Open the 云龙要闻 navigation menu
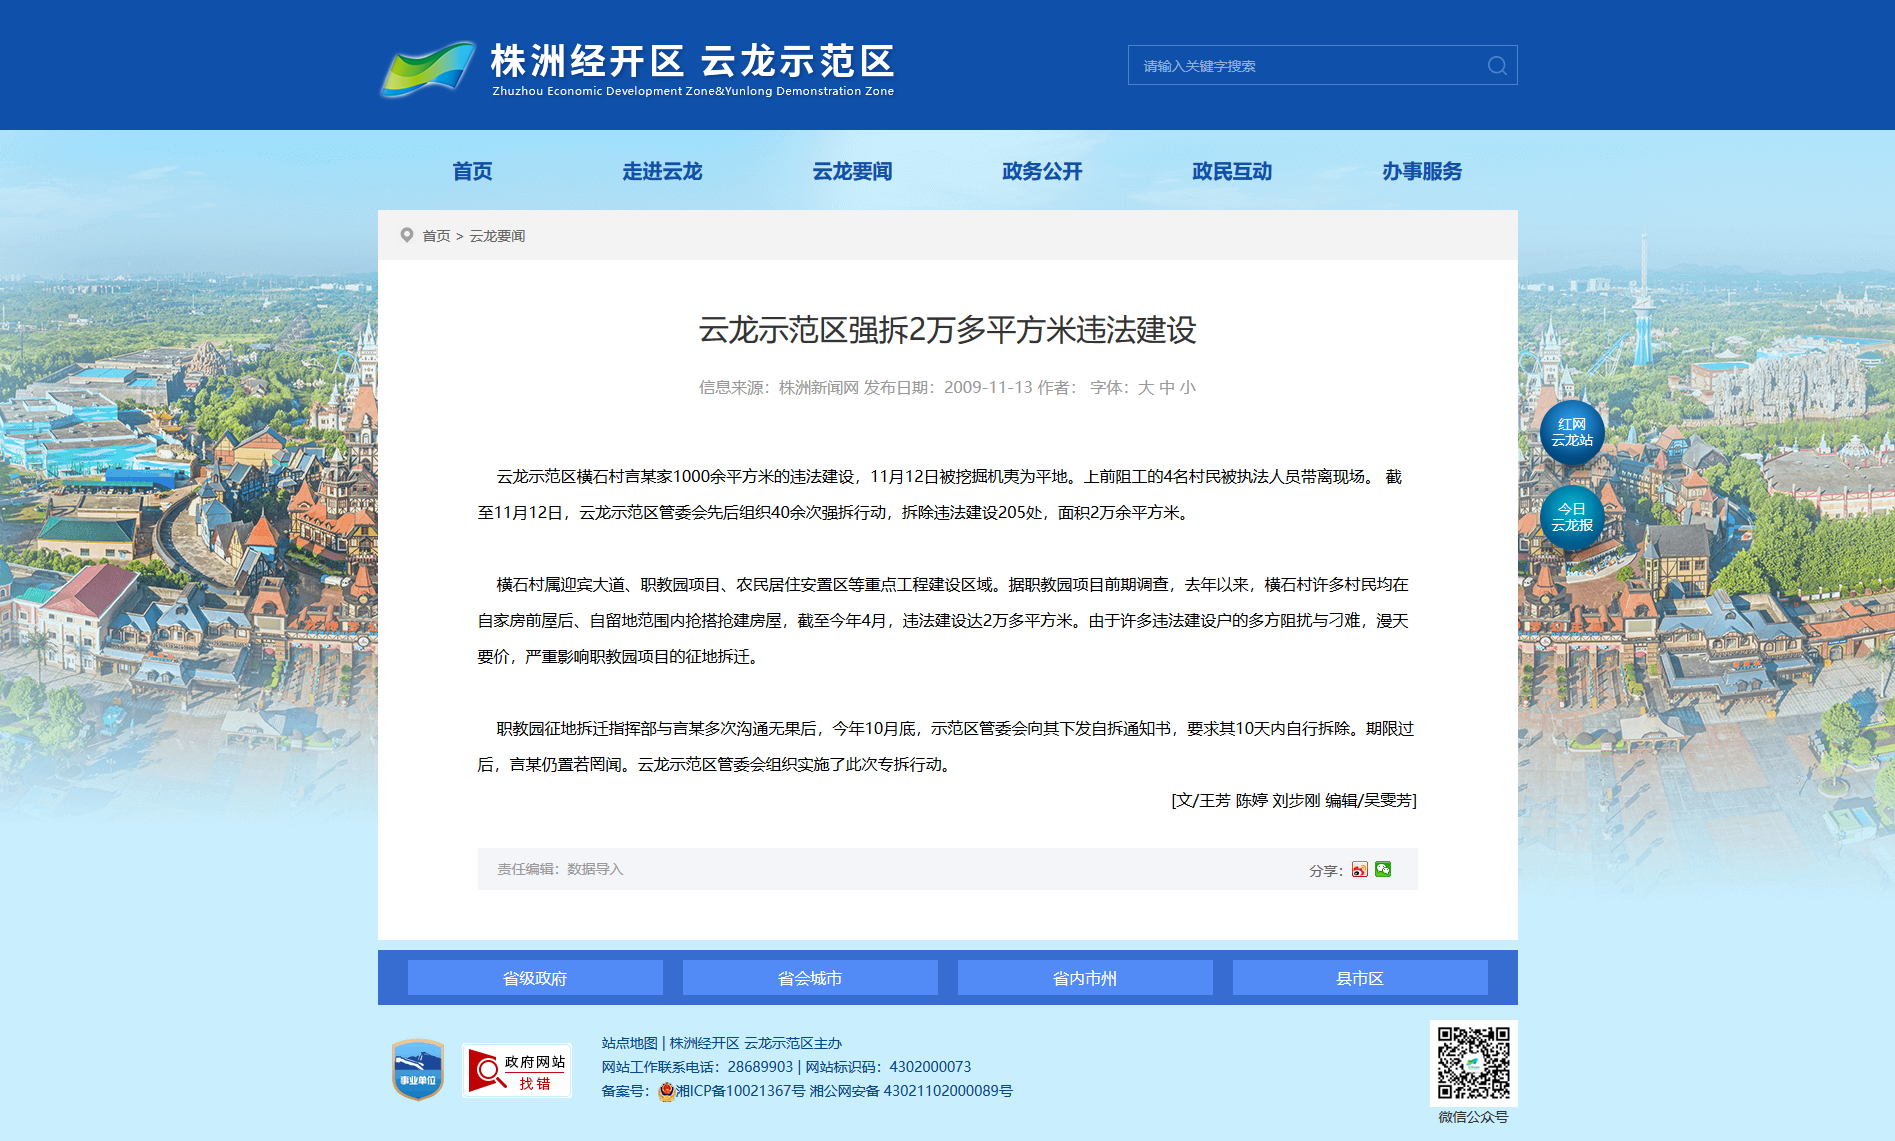 [852, 171]
